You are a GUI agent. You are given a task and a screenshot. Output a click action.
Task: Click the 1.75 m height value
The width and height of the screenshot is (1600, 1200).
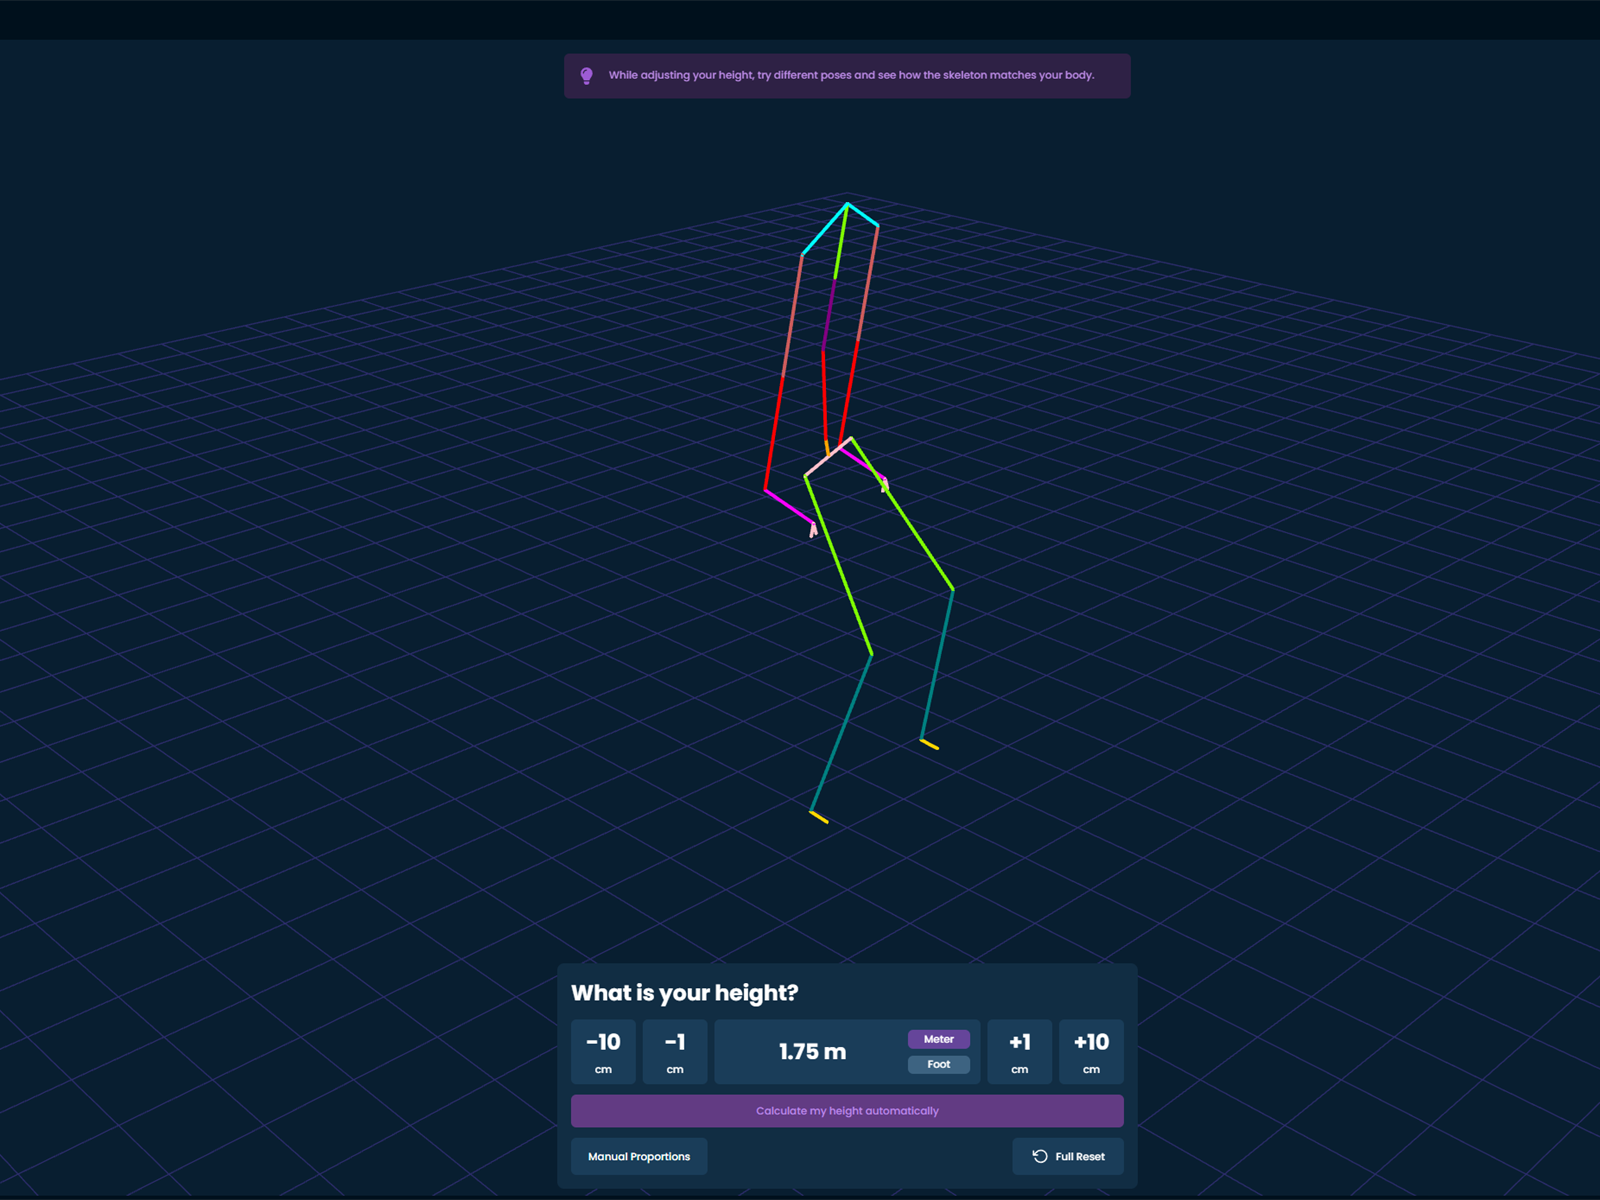coord(812,1052)
